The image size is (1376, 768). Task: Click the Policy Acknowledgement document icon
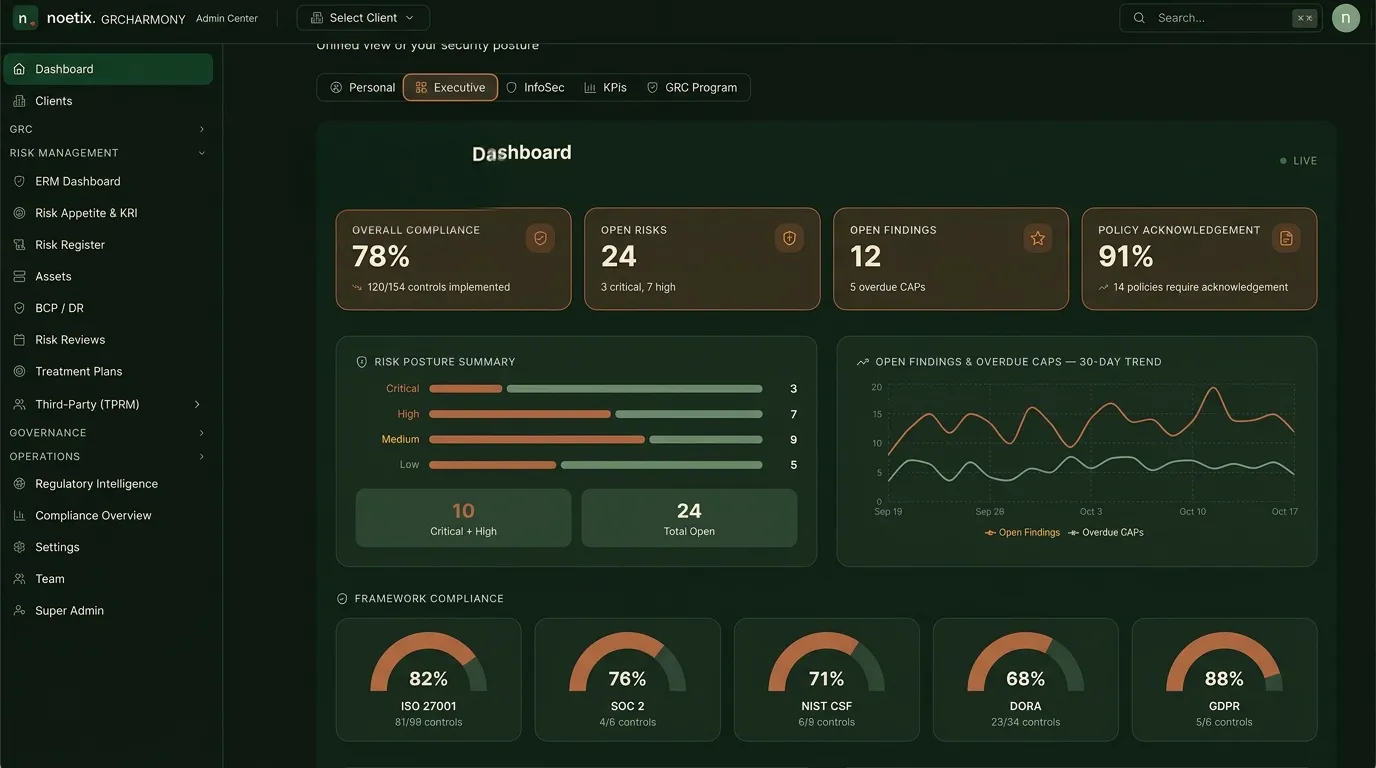point(1286,238)
